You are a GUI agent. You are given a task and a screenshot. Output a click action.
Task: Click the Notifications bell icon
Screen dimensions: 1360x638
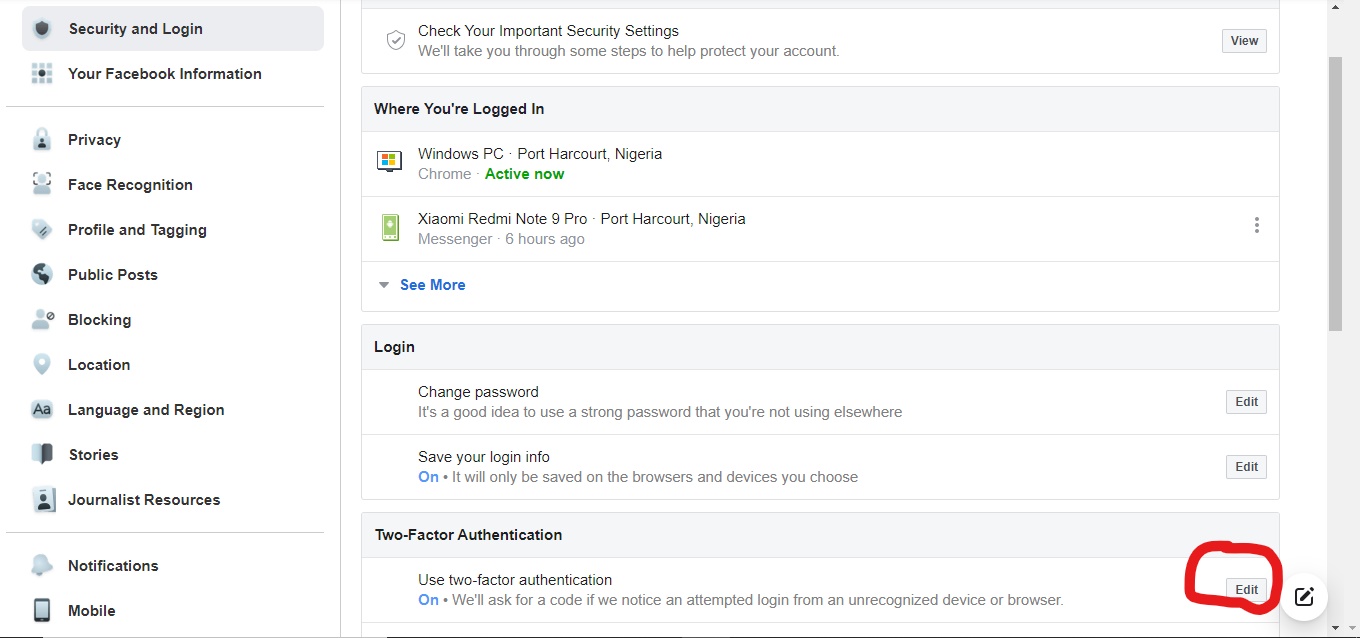pyautogui.click(x=42, y=566)
